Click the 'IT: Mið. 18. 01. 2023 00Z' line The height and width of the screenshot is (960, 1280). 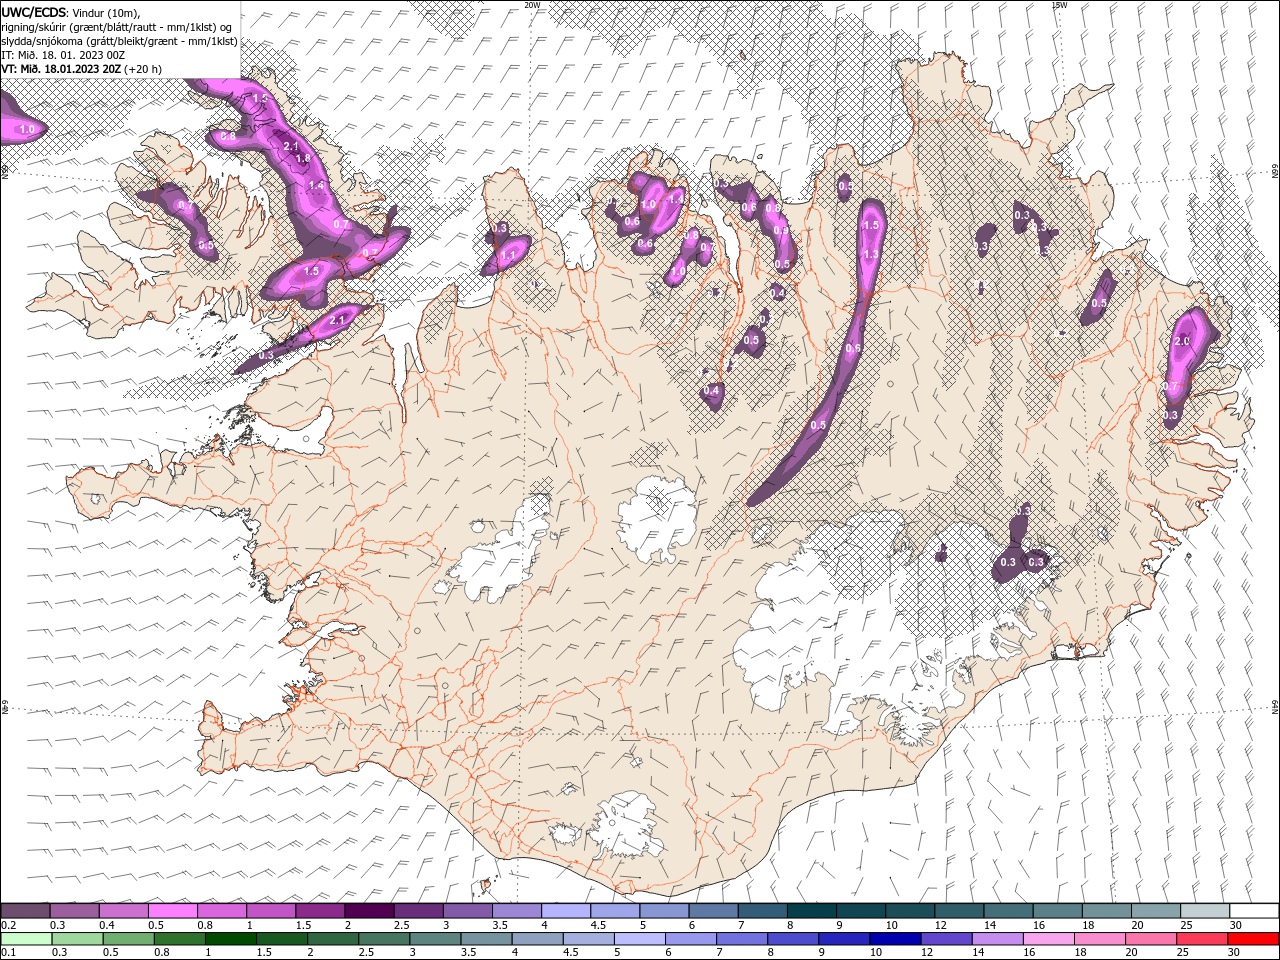tap(62, 55)
